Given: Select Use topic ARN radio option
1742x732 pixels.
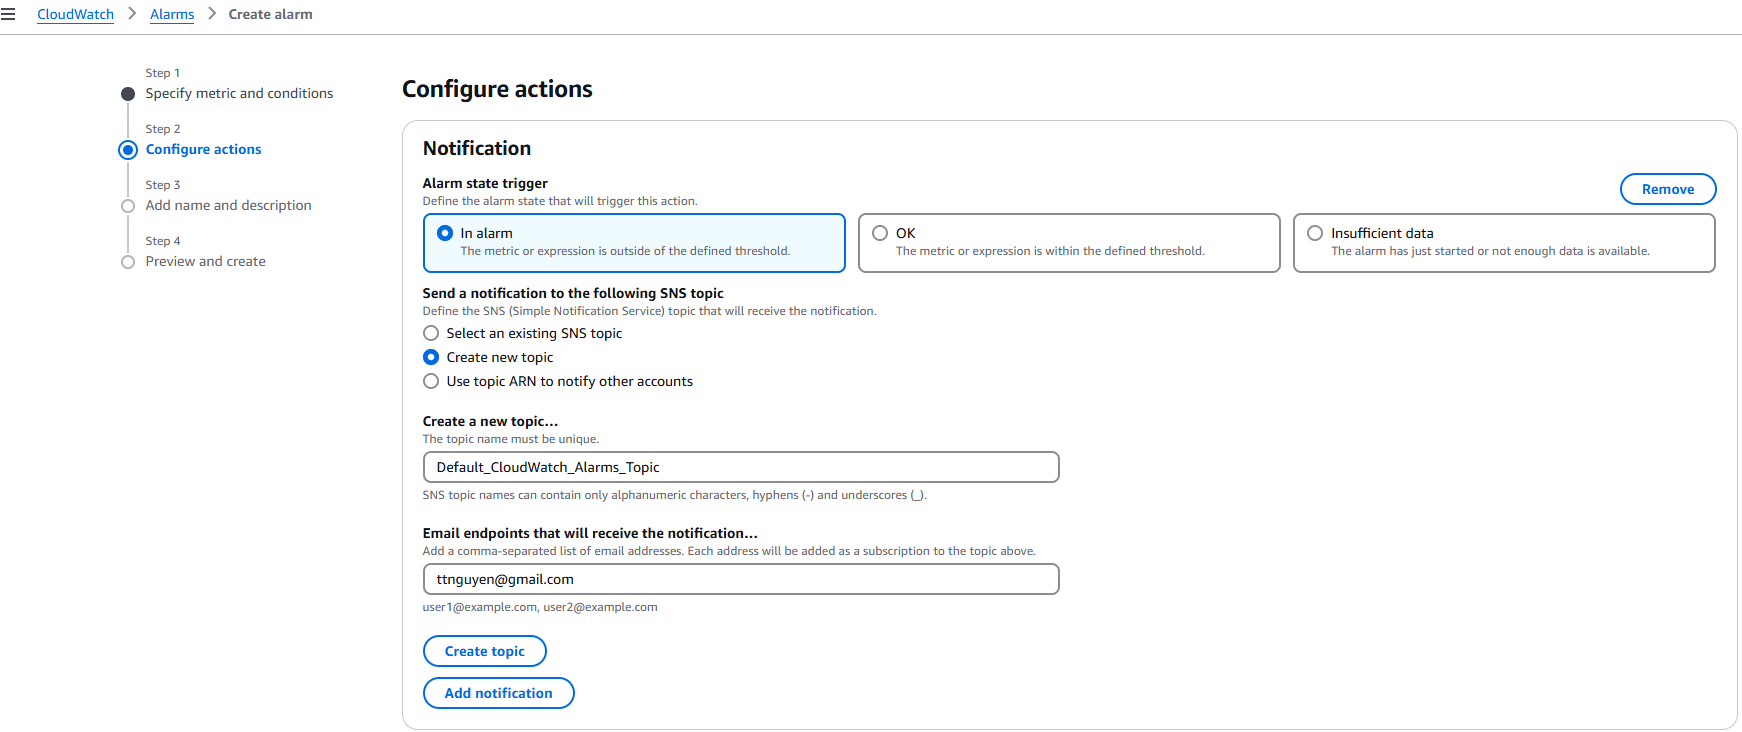Looking at the screenshot, I should click(431, 381).
